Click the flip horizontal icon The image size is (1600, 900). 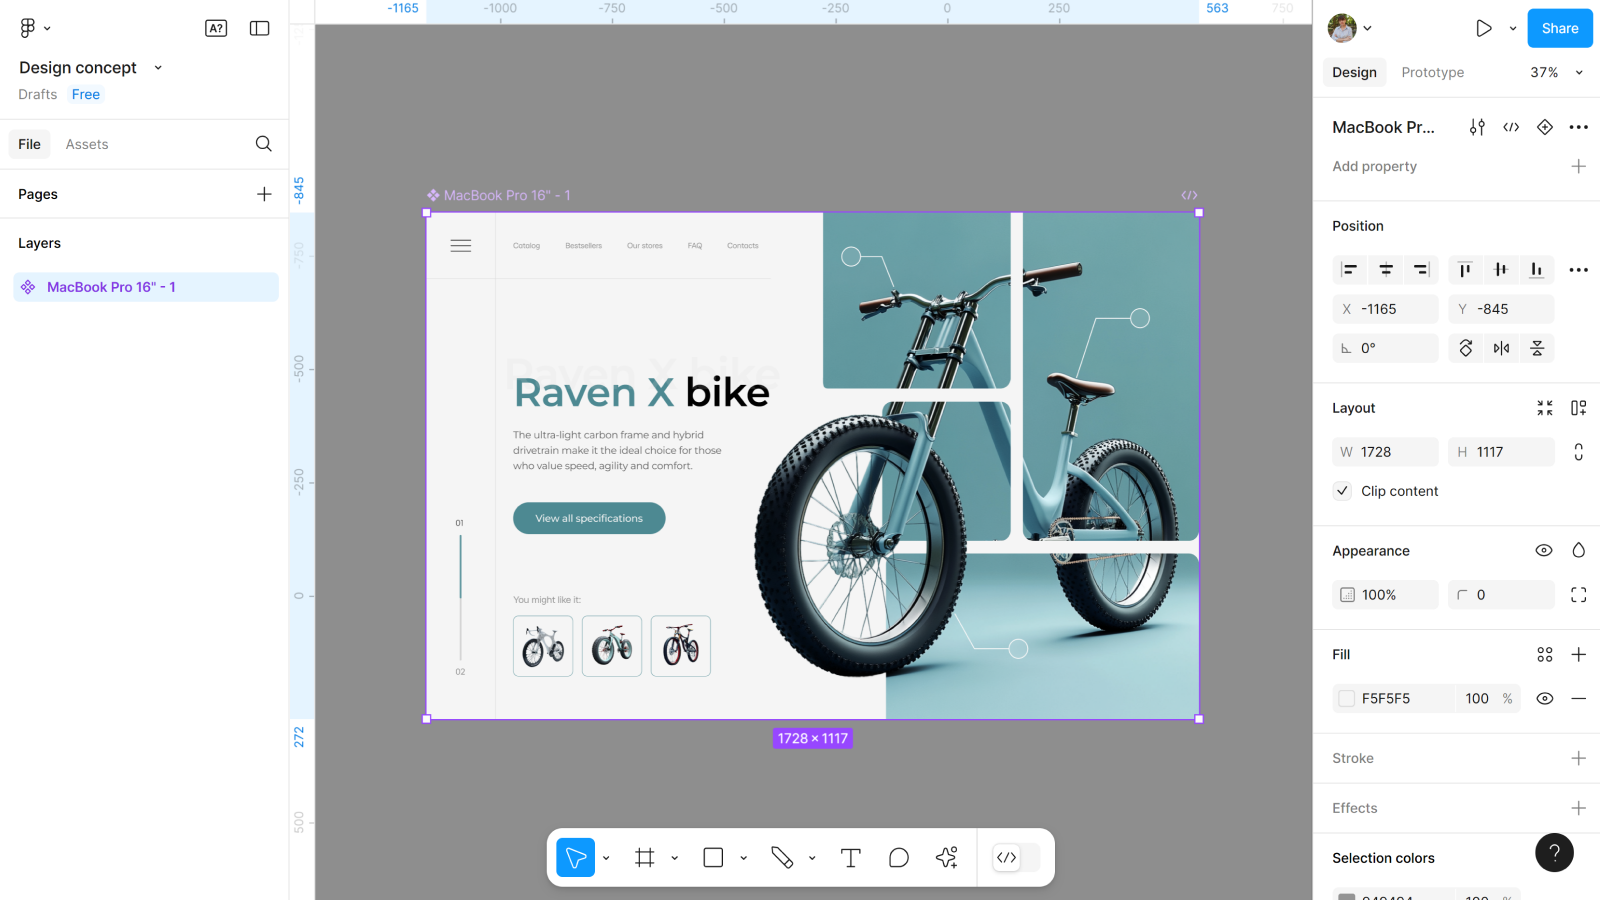pos(1501,348)
